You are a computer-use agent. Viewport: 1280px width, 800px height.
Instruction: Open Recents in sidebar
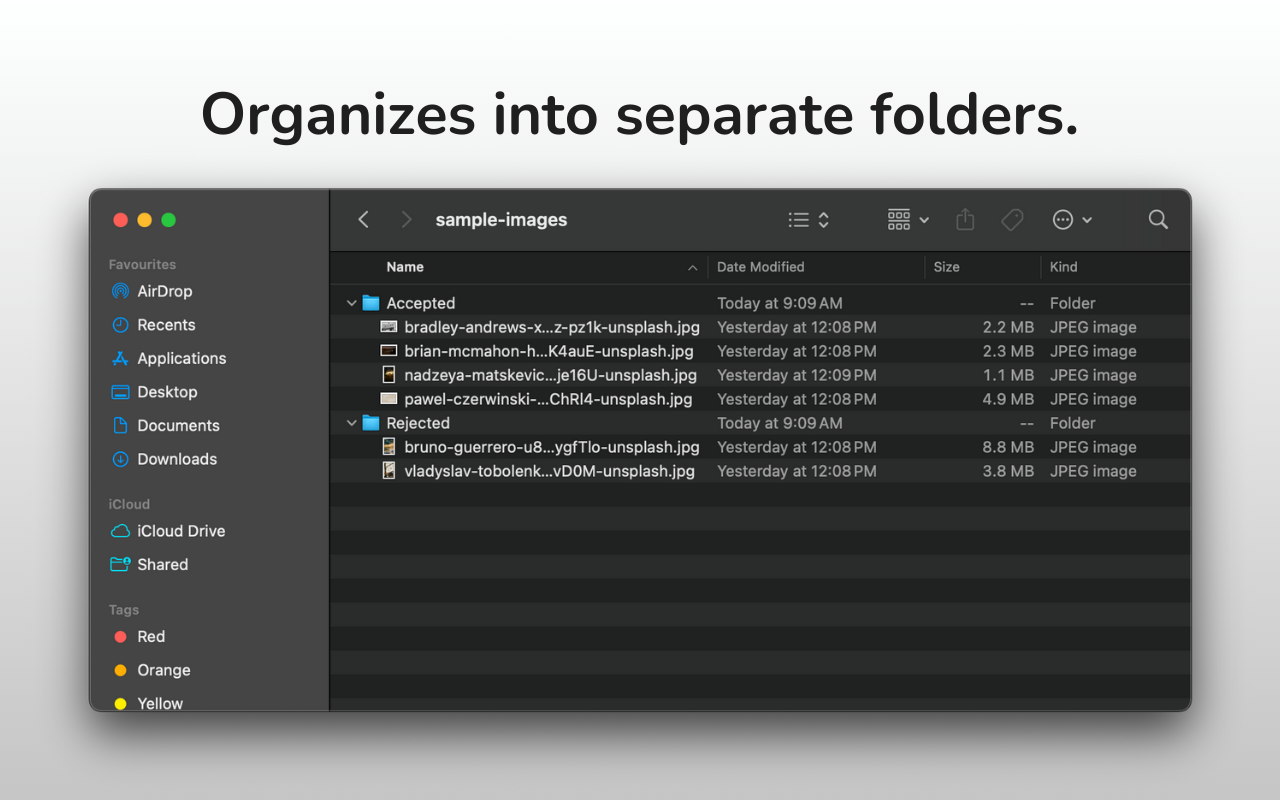(x=166, y=325)
